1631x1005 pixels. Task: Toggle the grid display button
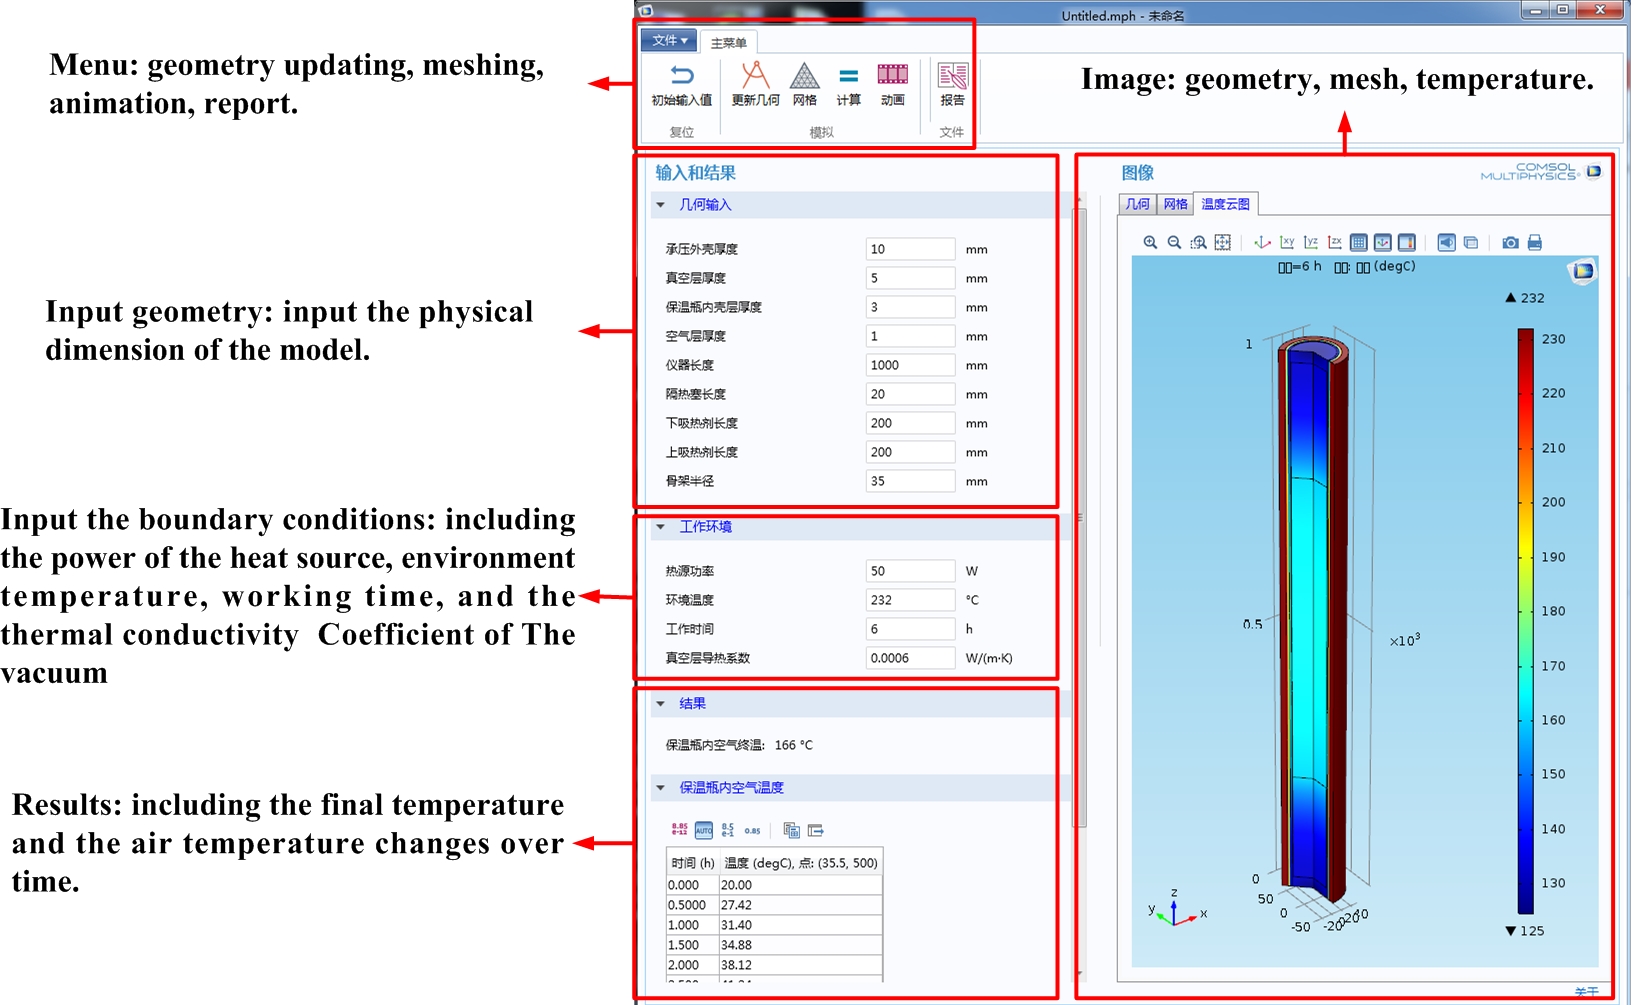click(1358, 242)
